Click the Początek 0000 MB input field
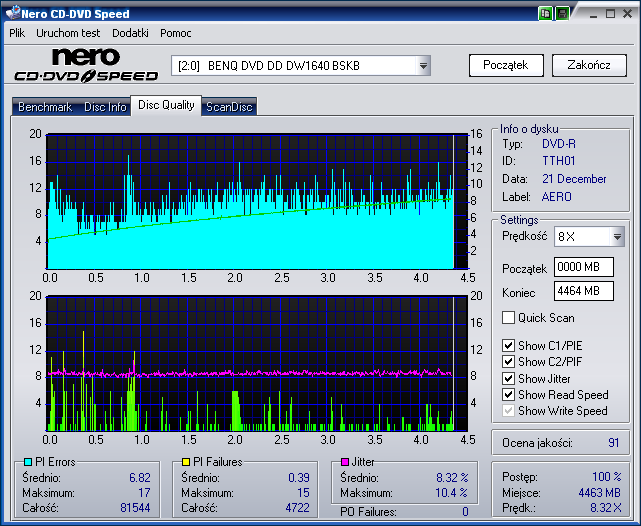 point(584,267)
